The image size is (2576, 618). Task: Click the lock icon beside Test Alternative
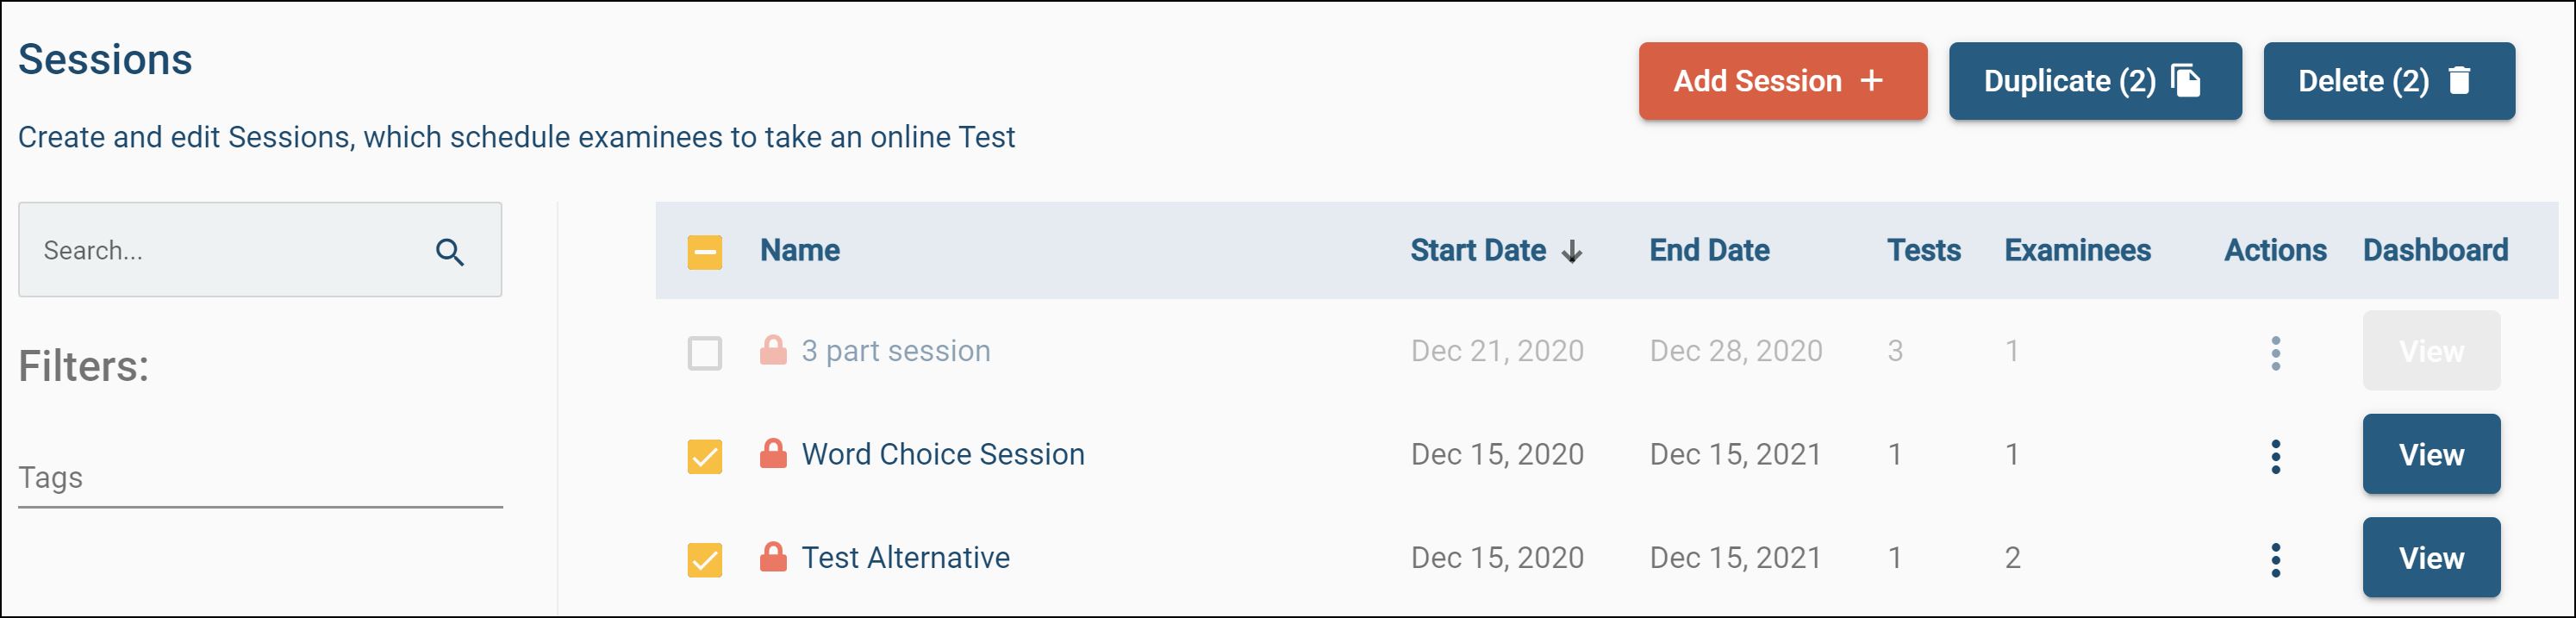(773, 557)
